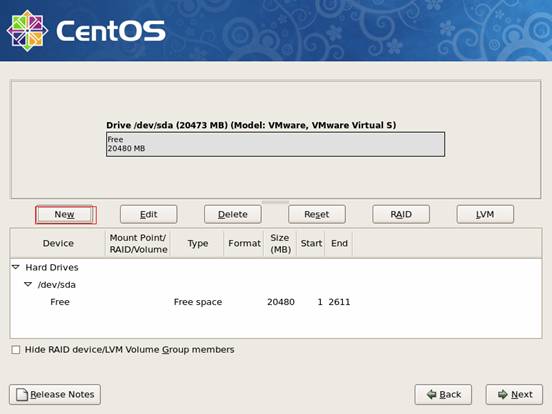Click the Back arrow icon

coord(431,394)
